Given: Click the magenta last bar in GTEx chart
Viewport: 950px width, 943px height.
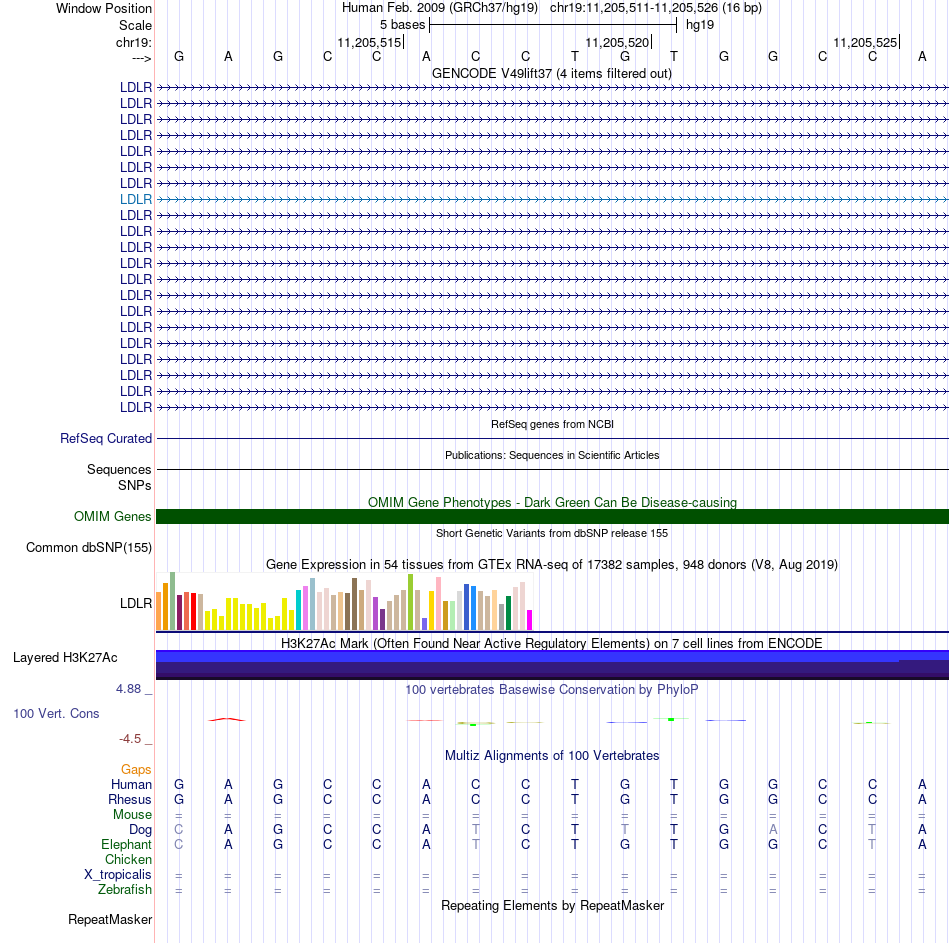Looking at the screenshot, I should coord(530,620).
